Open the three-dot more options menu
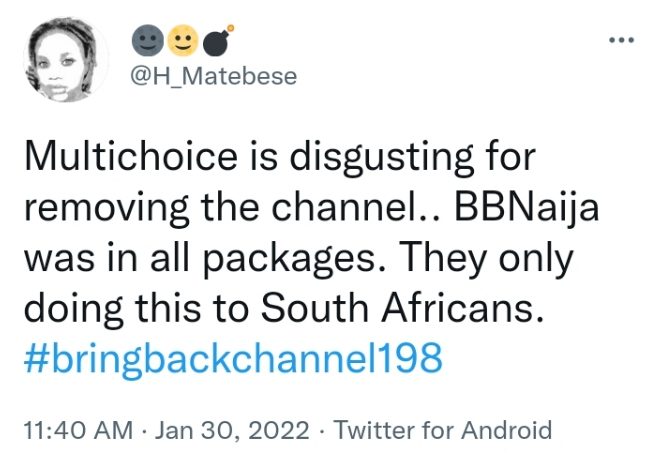This screenshot has width=660, height=453. pos(621,41)
